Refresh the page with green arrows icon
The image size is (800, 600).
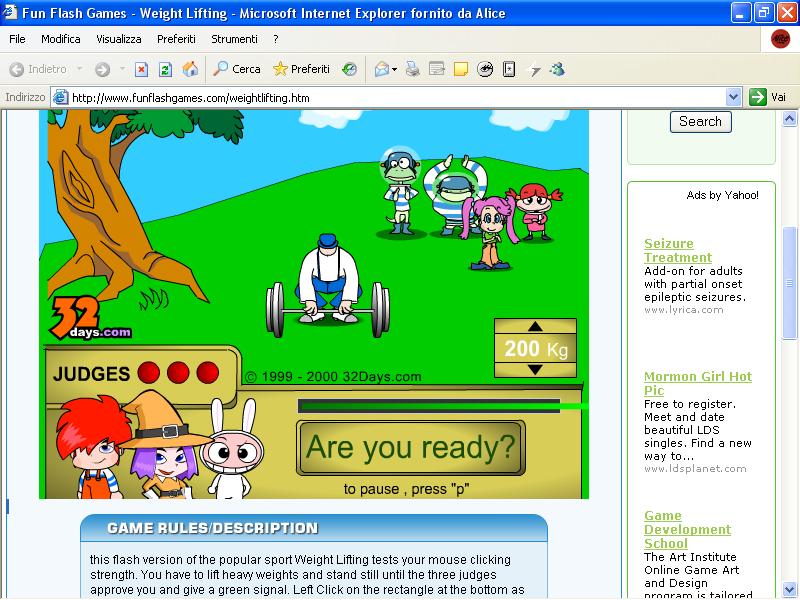(x=165, y=69)
